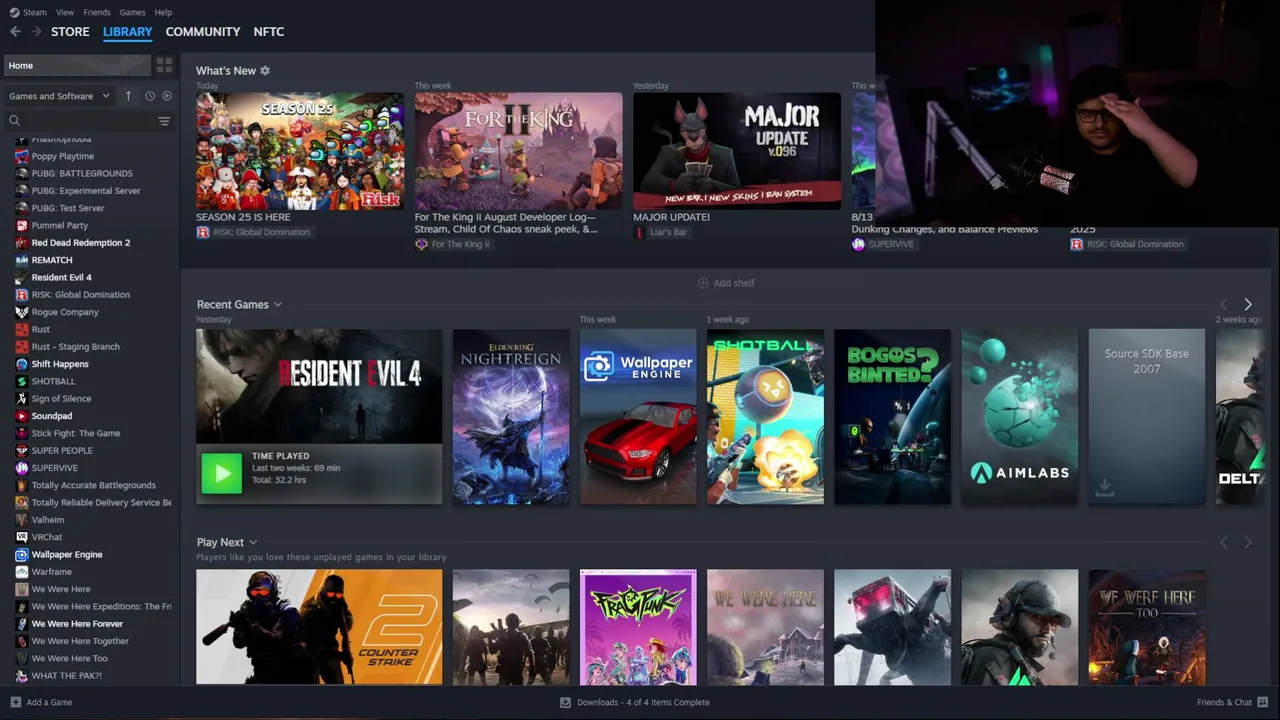Open Elden Ring Nightreign game cover
The height and width of the screenshot is (720, 1280).
click(x=510, y=416)
